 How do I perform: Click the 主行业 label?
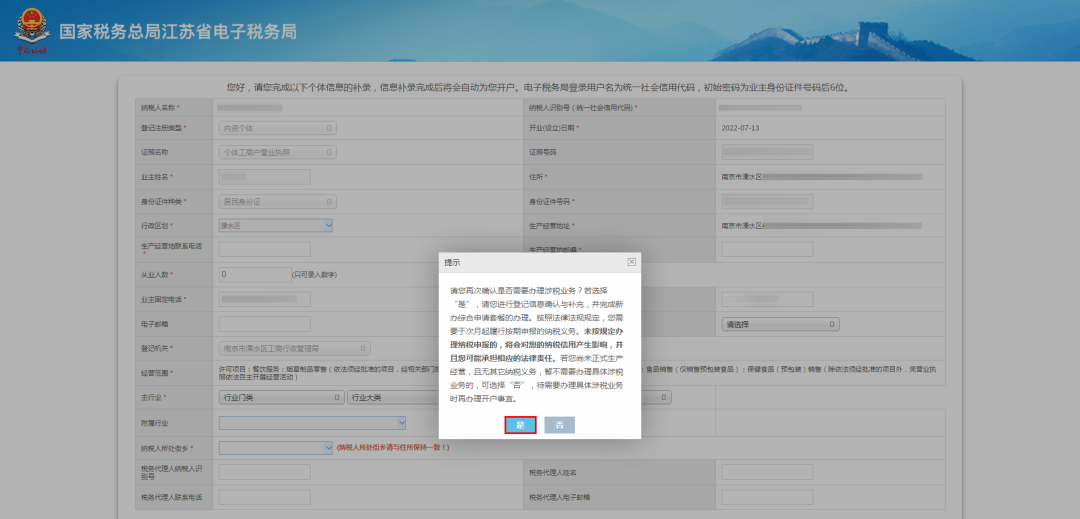[152, 398]
